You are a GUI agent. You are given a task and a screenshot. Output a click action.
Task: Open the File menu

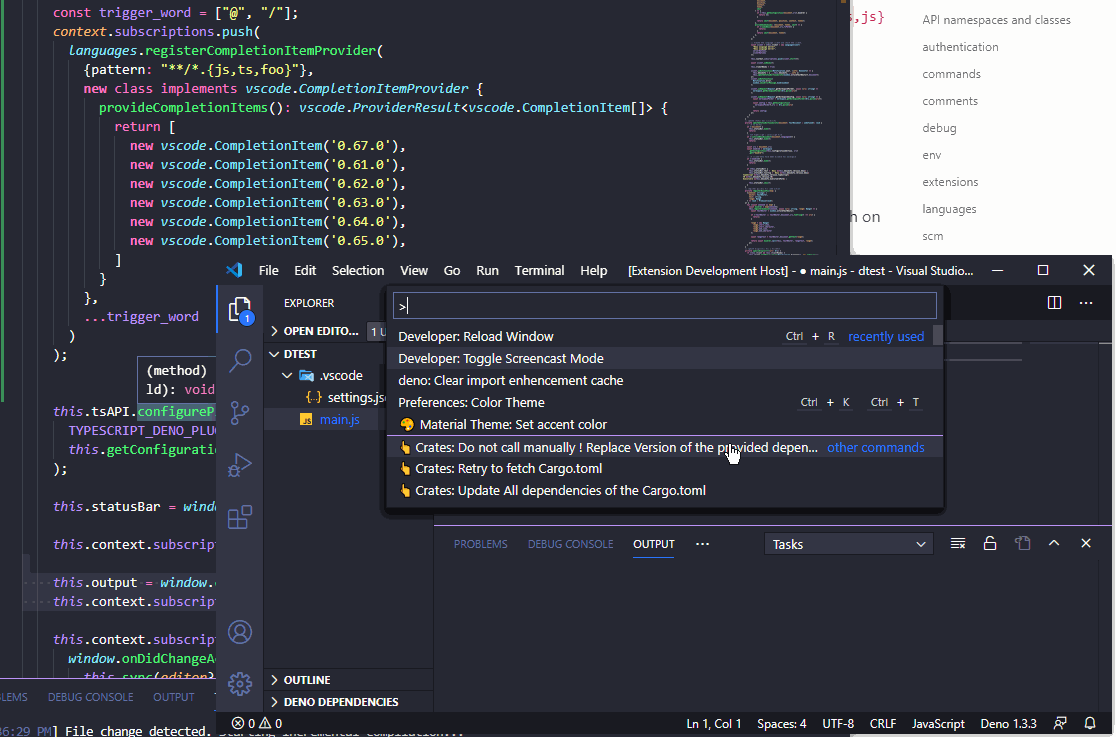point(268,271)
